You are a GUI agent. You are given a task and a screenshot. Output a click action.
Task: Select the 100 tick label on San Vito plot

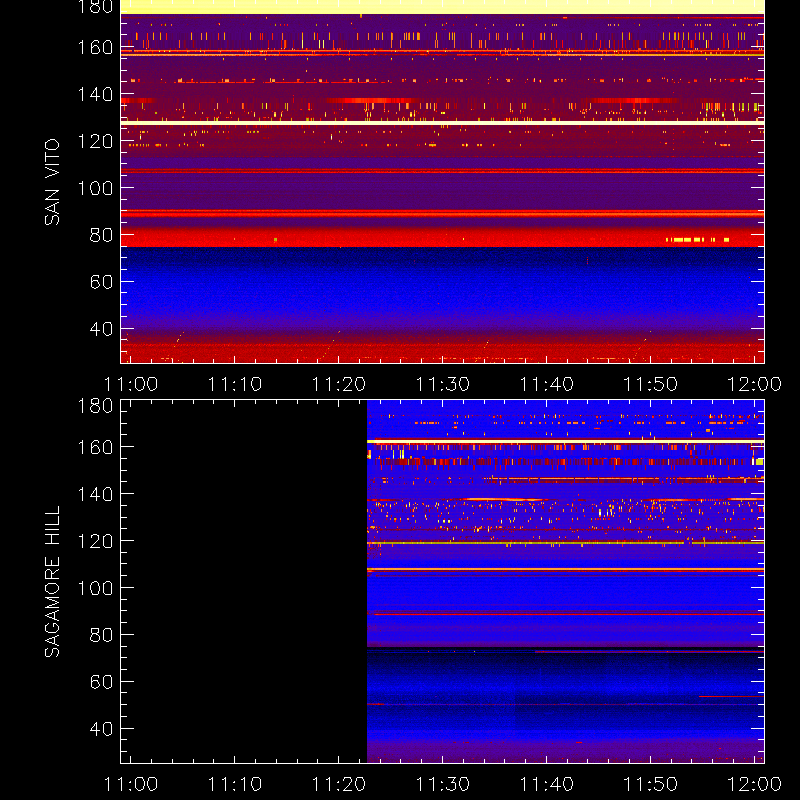95,188
